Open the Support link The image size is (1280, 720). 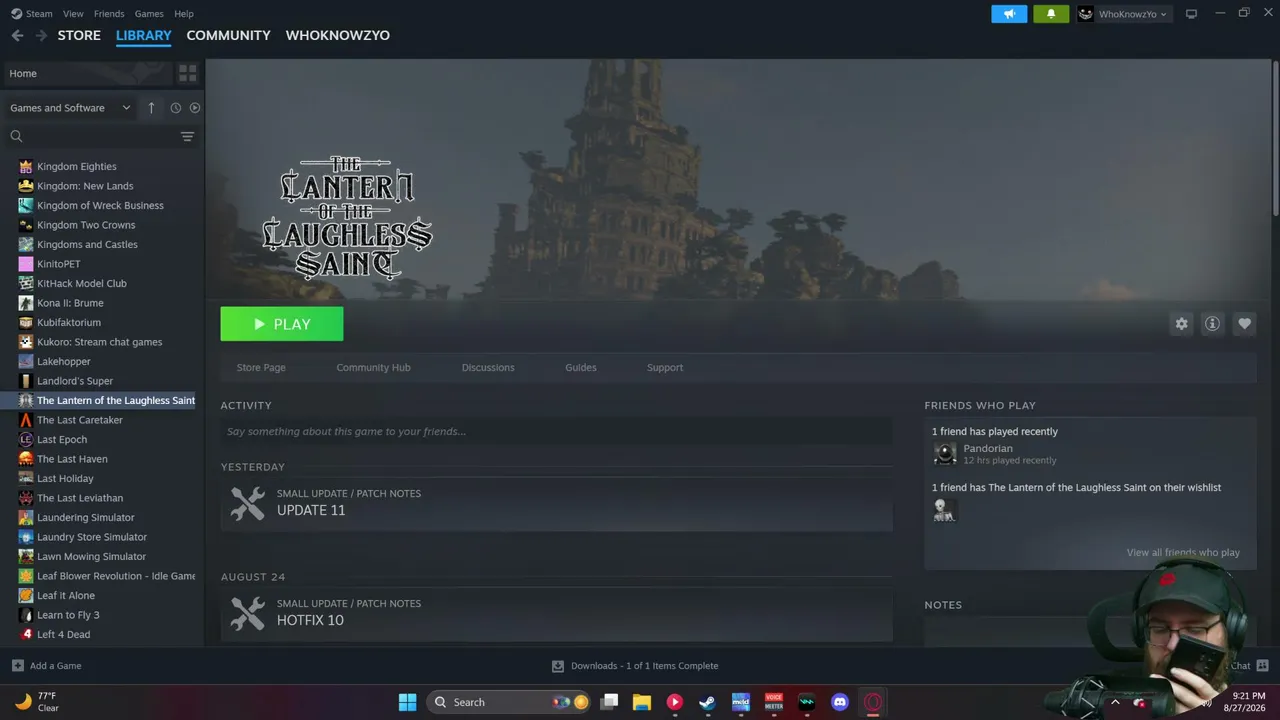665,368
